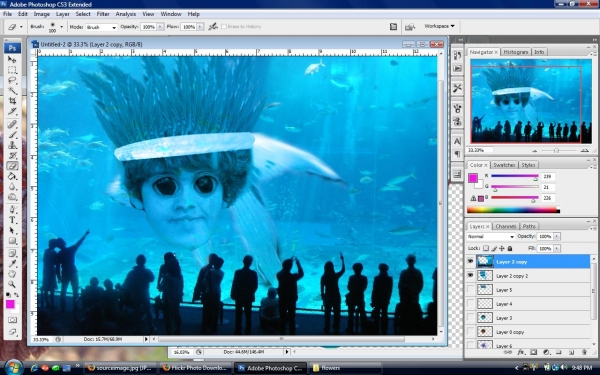Switch to the Histogram tab
The height and width of the screenshot is (375, 600).
tap(515, 52)
